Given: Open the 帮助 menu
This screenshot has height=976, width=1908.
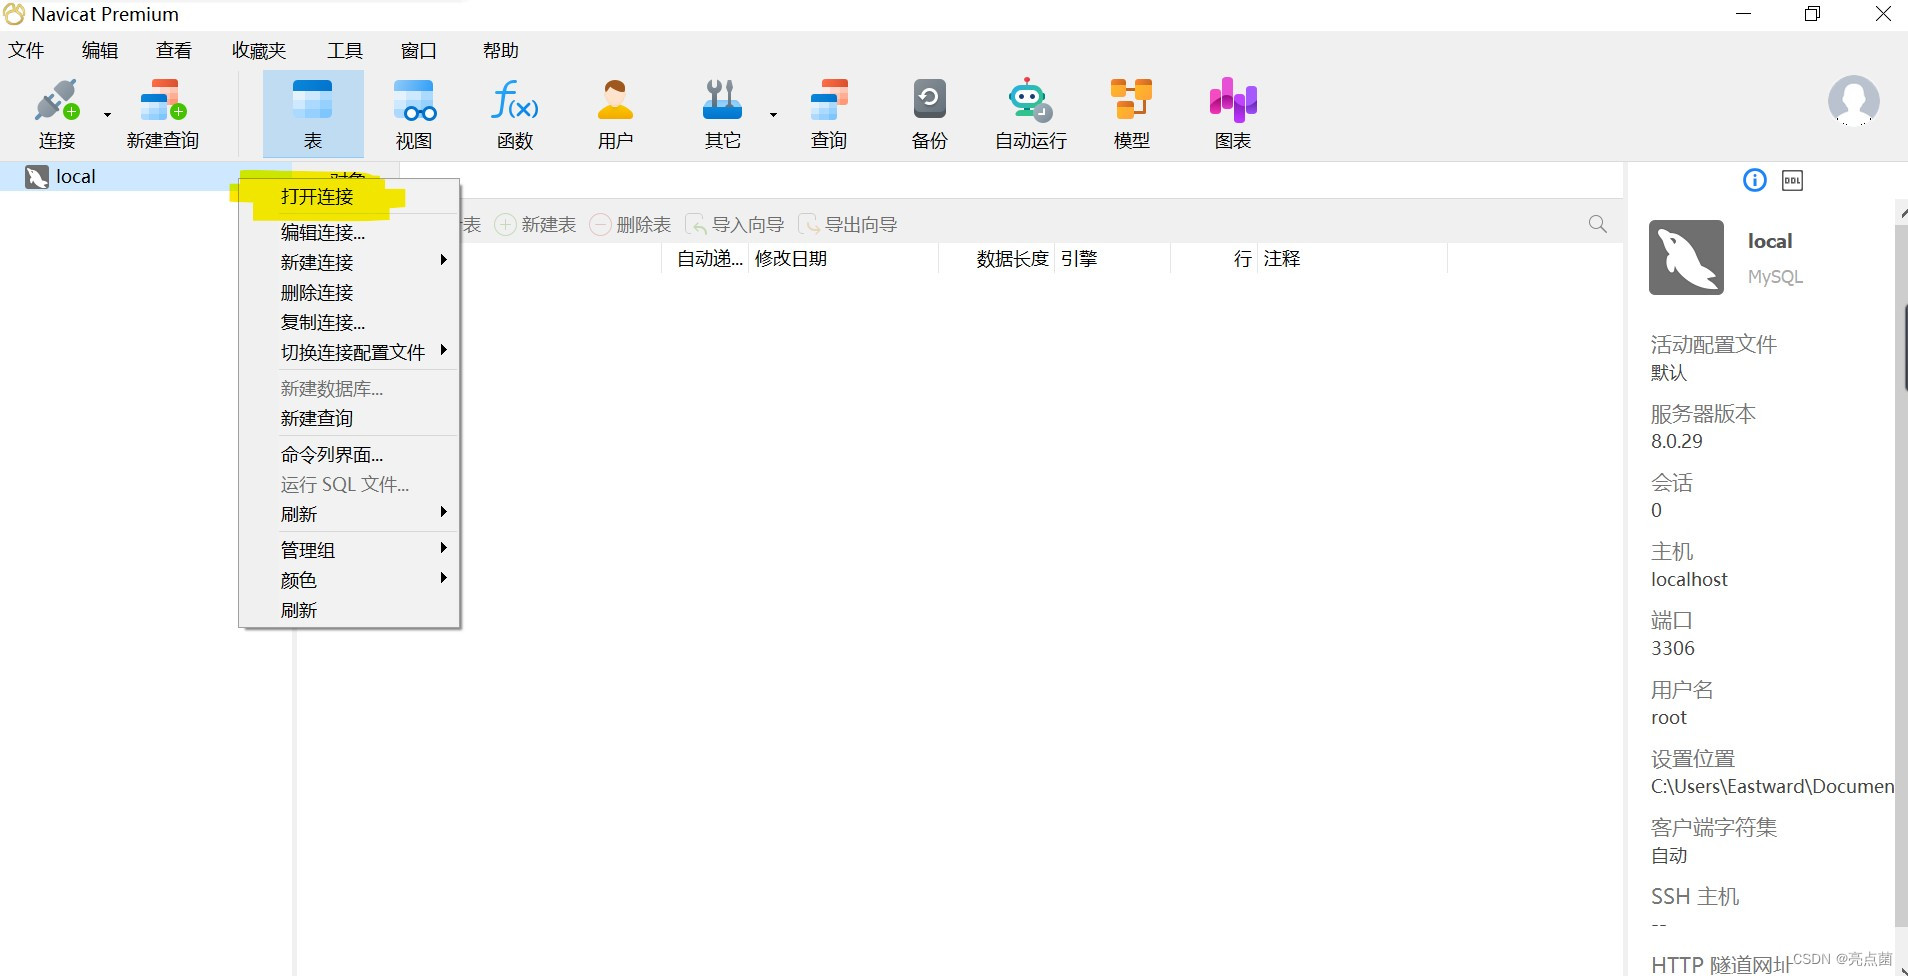Looking at the screenshot, I should (x=501, y=50).
